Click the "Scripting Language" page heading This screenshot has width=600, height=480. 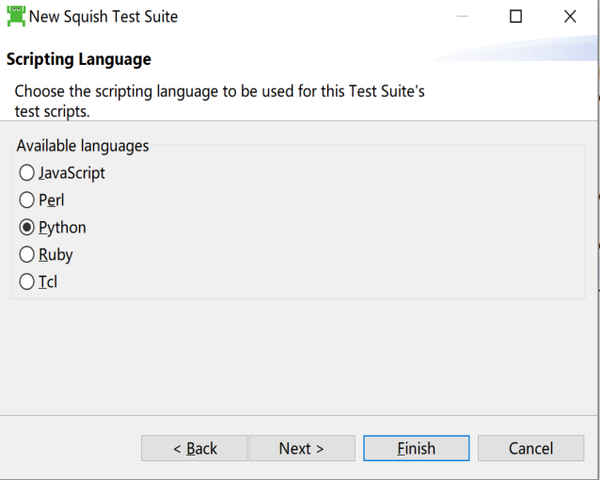[79, 59]
